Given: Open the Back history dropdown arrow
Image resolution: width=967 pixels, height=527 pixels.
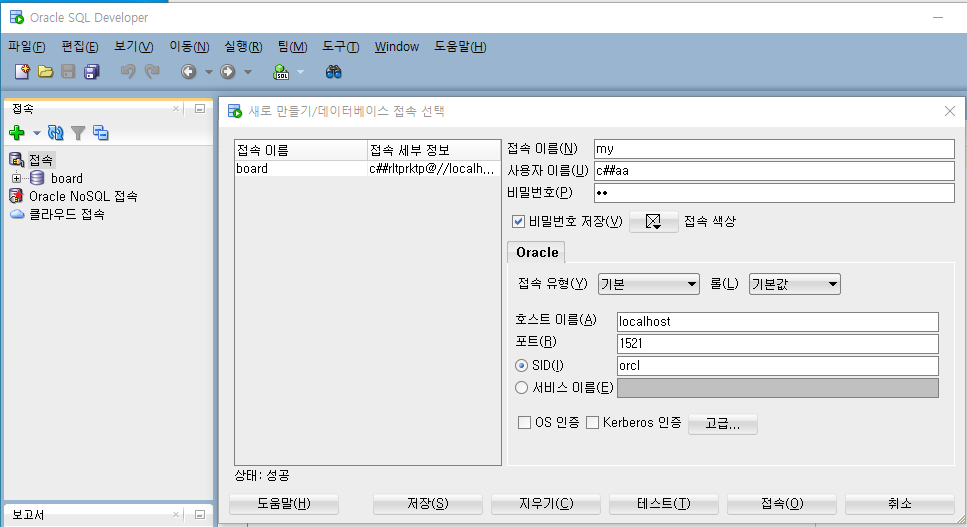Looking at the screenshot, I should [x=208, y=72].
